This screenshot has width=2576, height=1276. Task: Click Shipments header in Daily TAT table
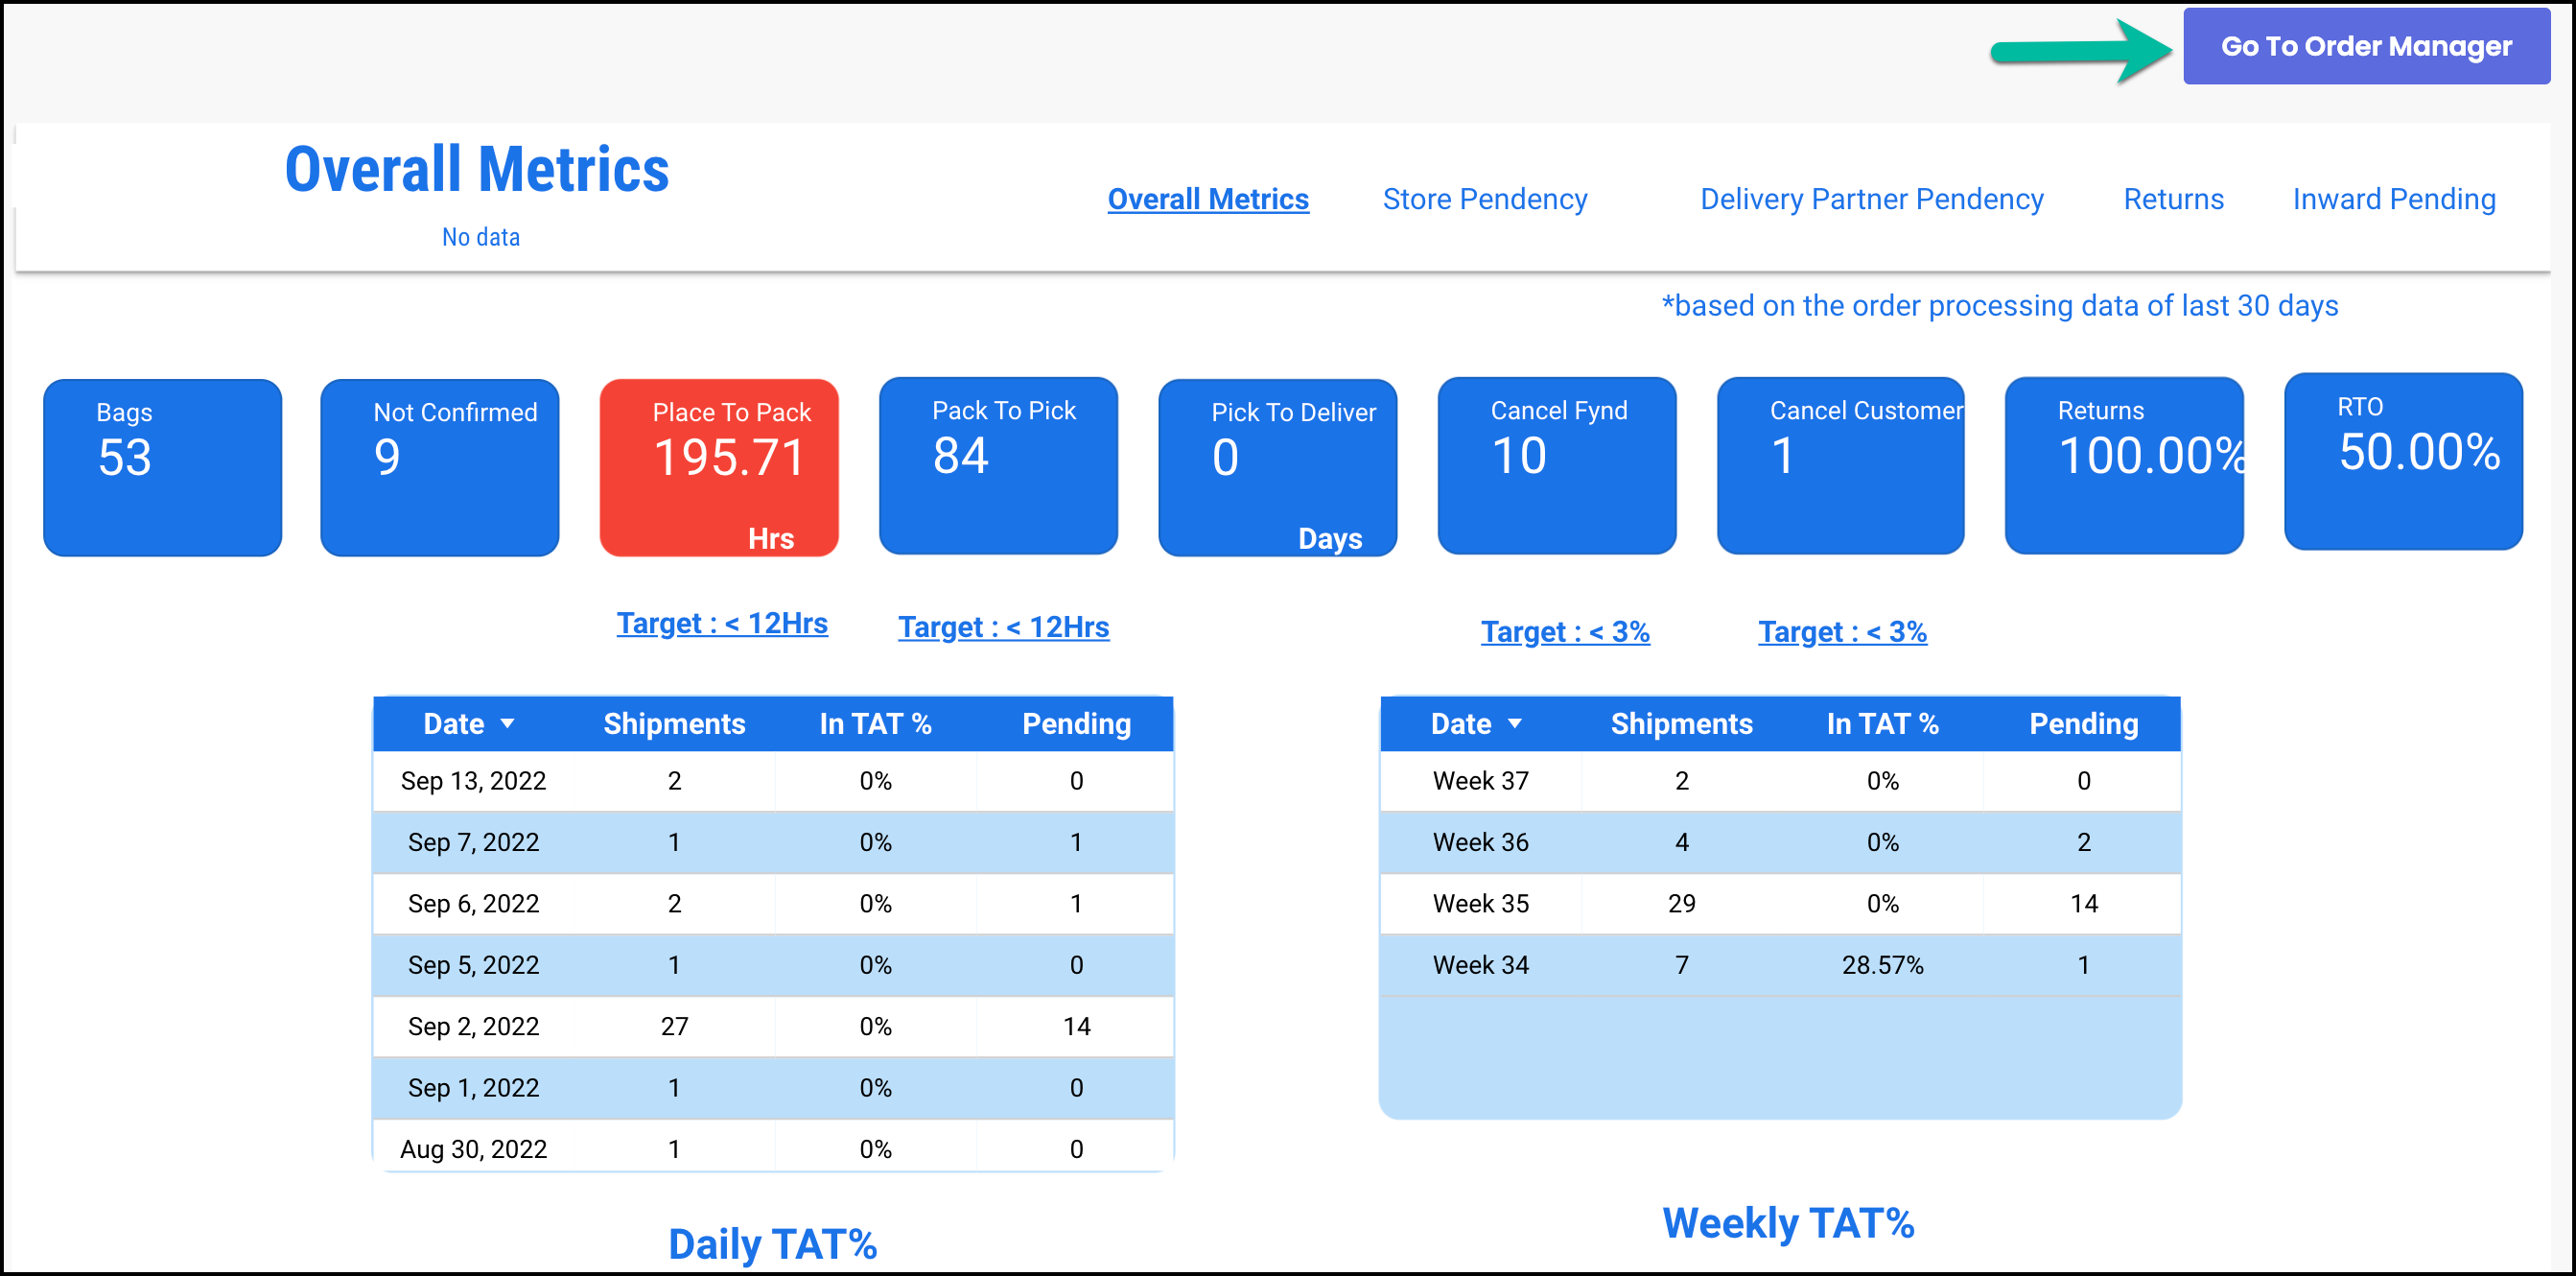(x=674, y=723)
